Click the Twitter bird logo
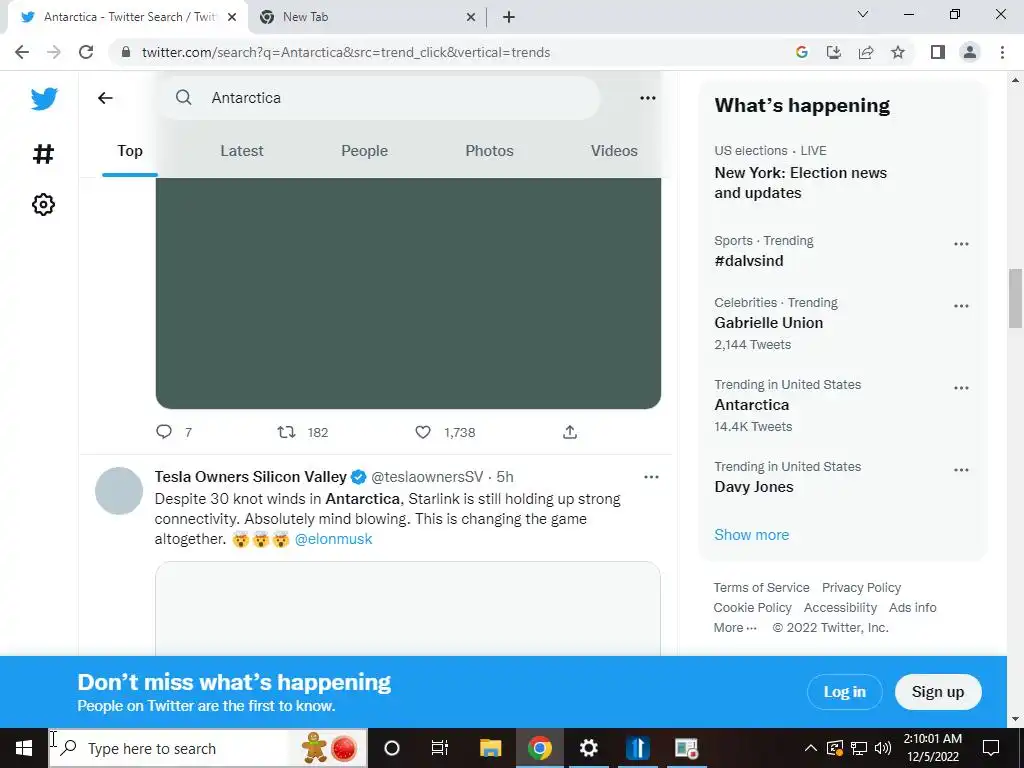The image size is (1024, 768). click(x=44, y=99)
